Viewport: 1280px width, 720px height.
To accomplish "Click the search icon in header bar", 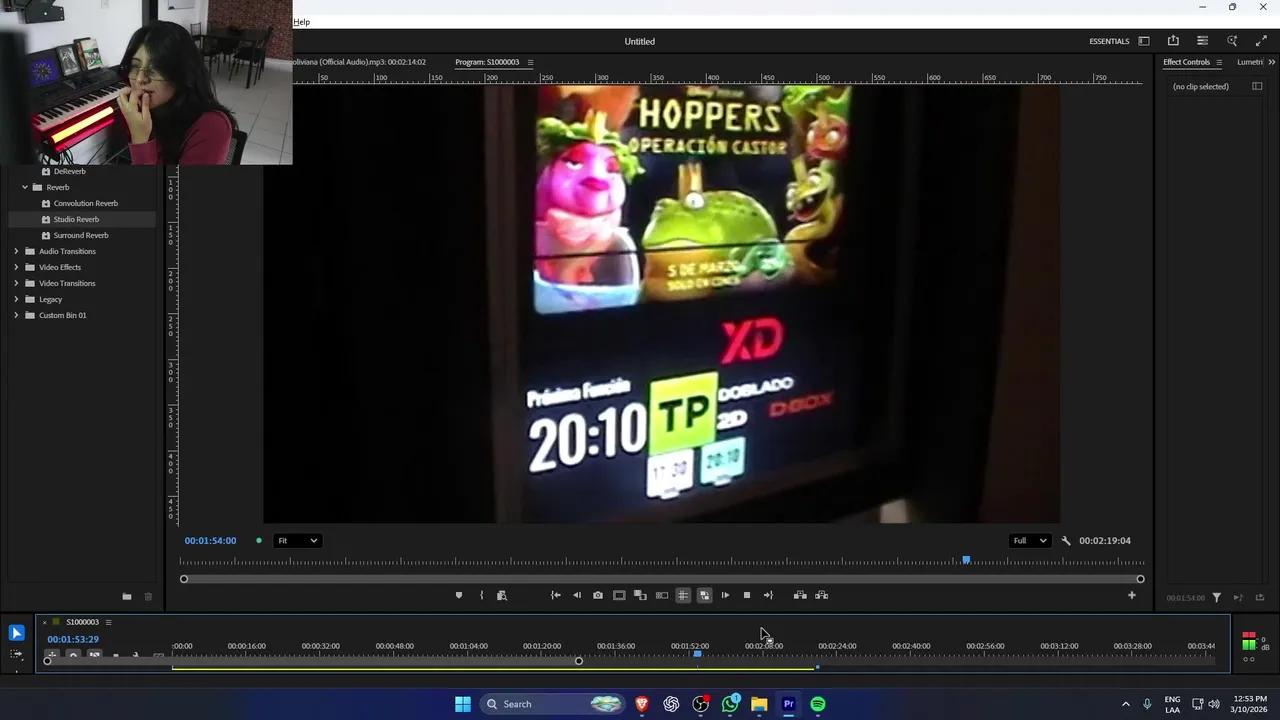I will point(1232,41).
